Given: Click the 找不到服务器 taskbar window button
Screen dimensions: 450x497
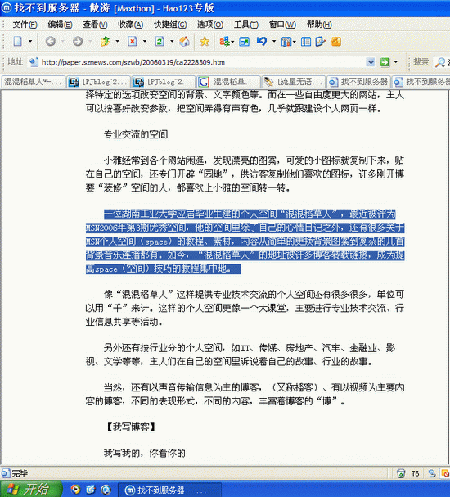Looking at the screenshot, I should [x=170, y=490].
